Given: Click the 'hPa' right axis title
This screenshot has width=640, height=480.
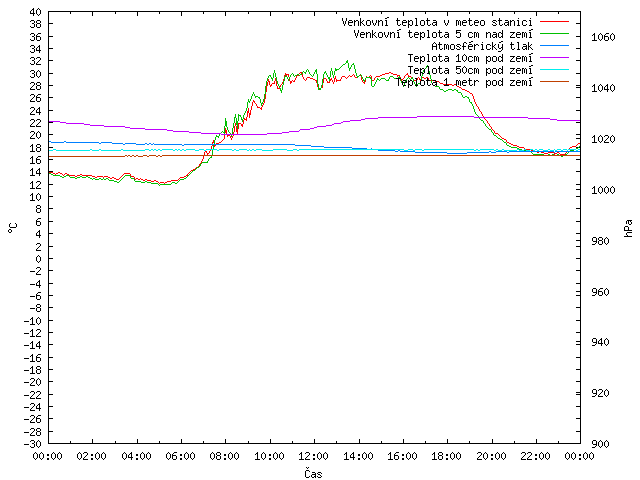Looking at the screenshot, I should point(628,228).
